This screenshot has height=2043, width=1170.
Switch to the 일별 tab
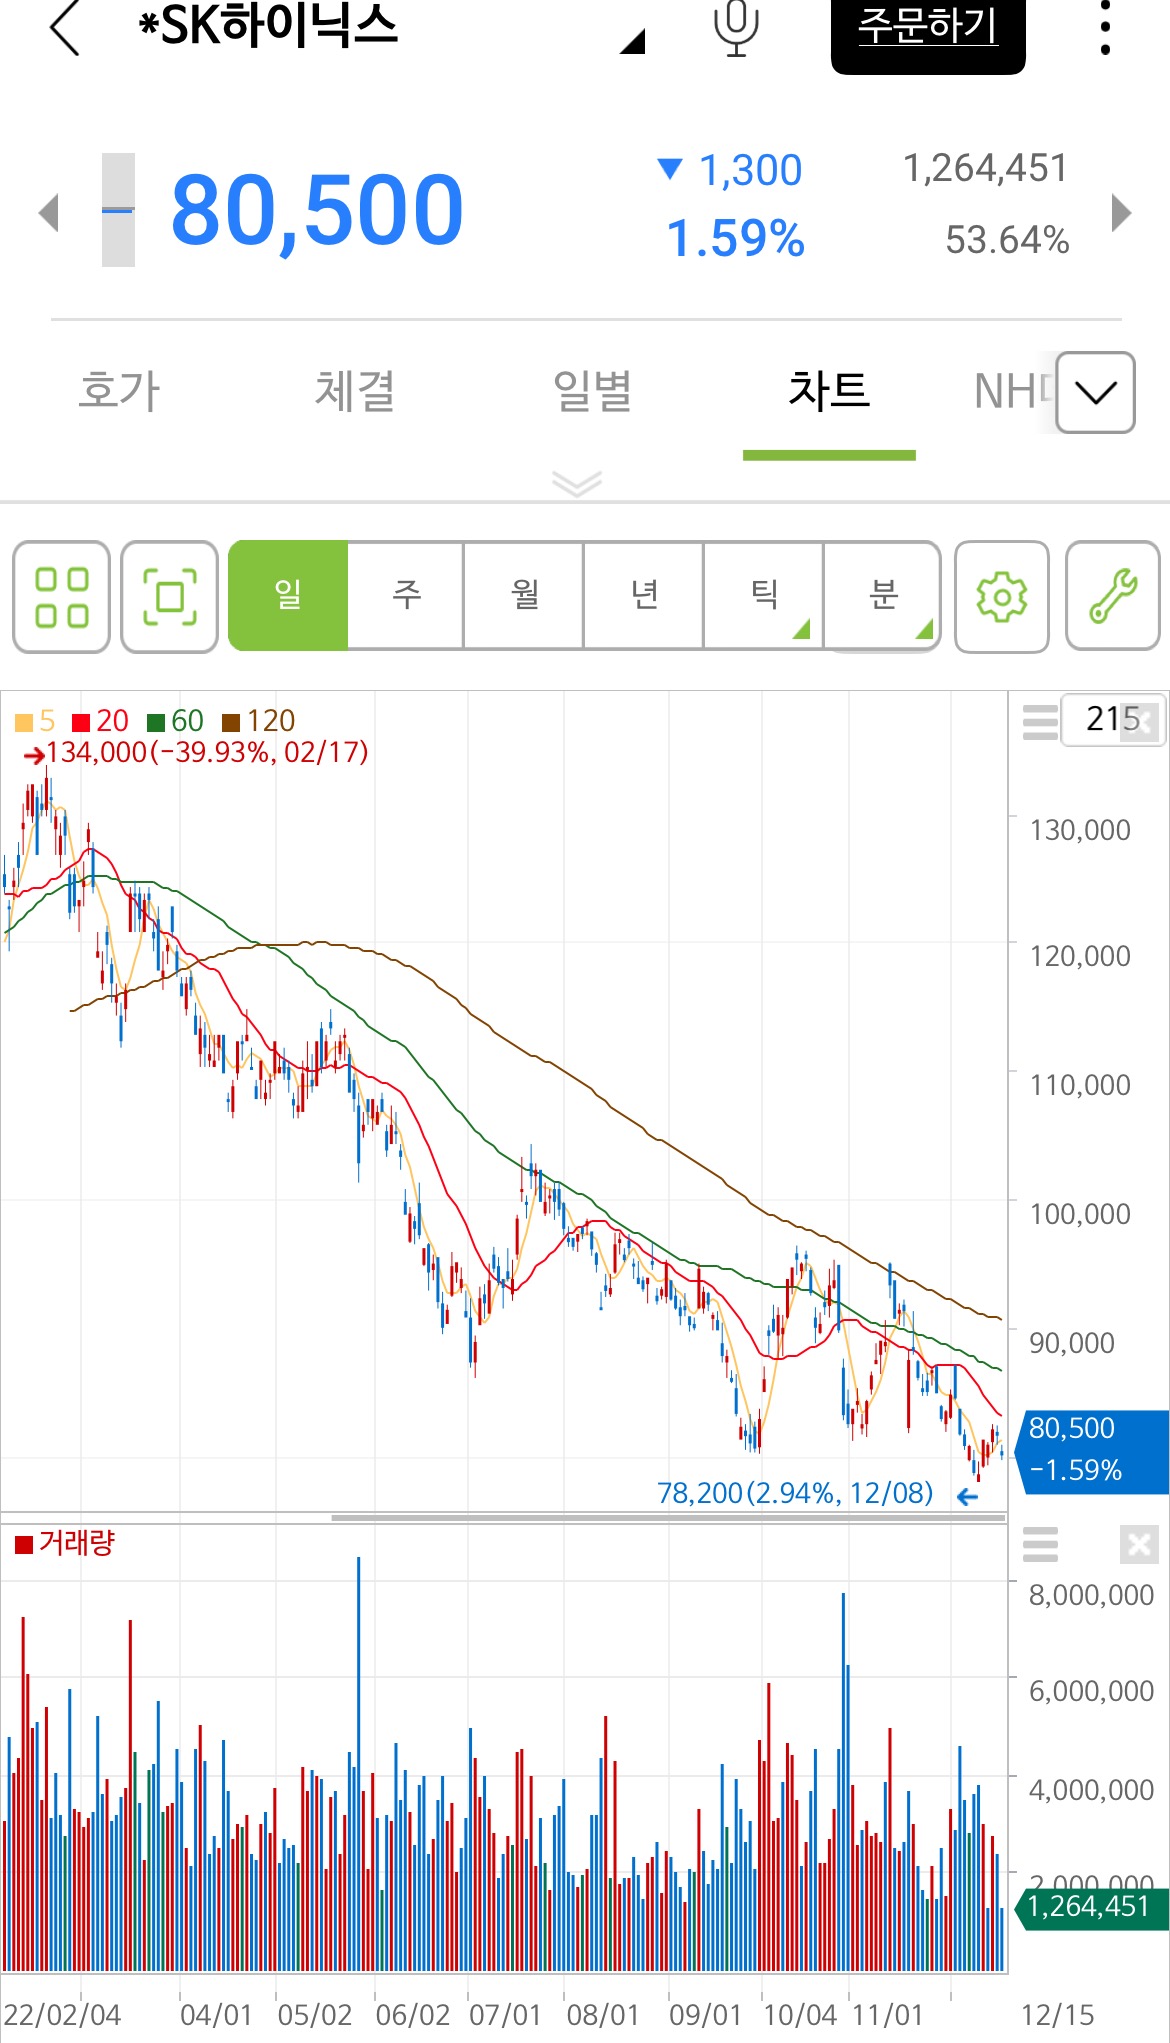tap(592, 391)
